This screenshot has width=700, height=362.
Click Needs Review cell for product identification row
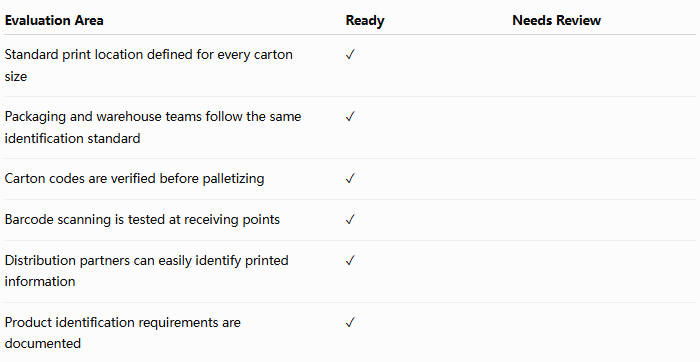click(x=604, y=333)
